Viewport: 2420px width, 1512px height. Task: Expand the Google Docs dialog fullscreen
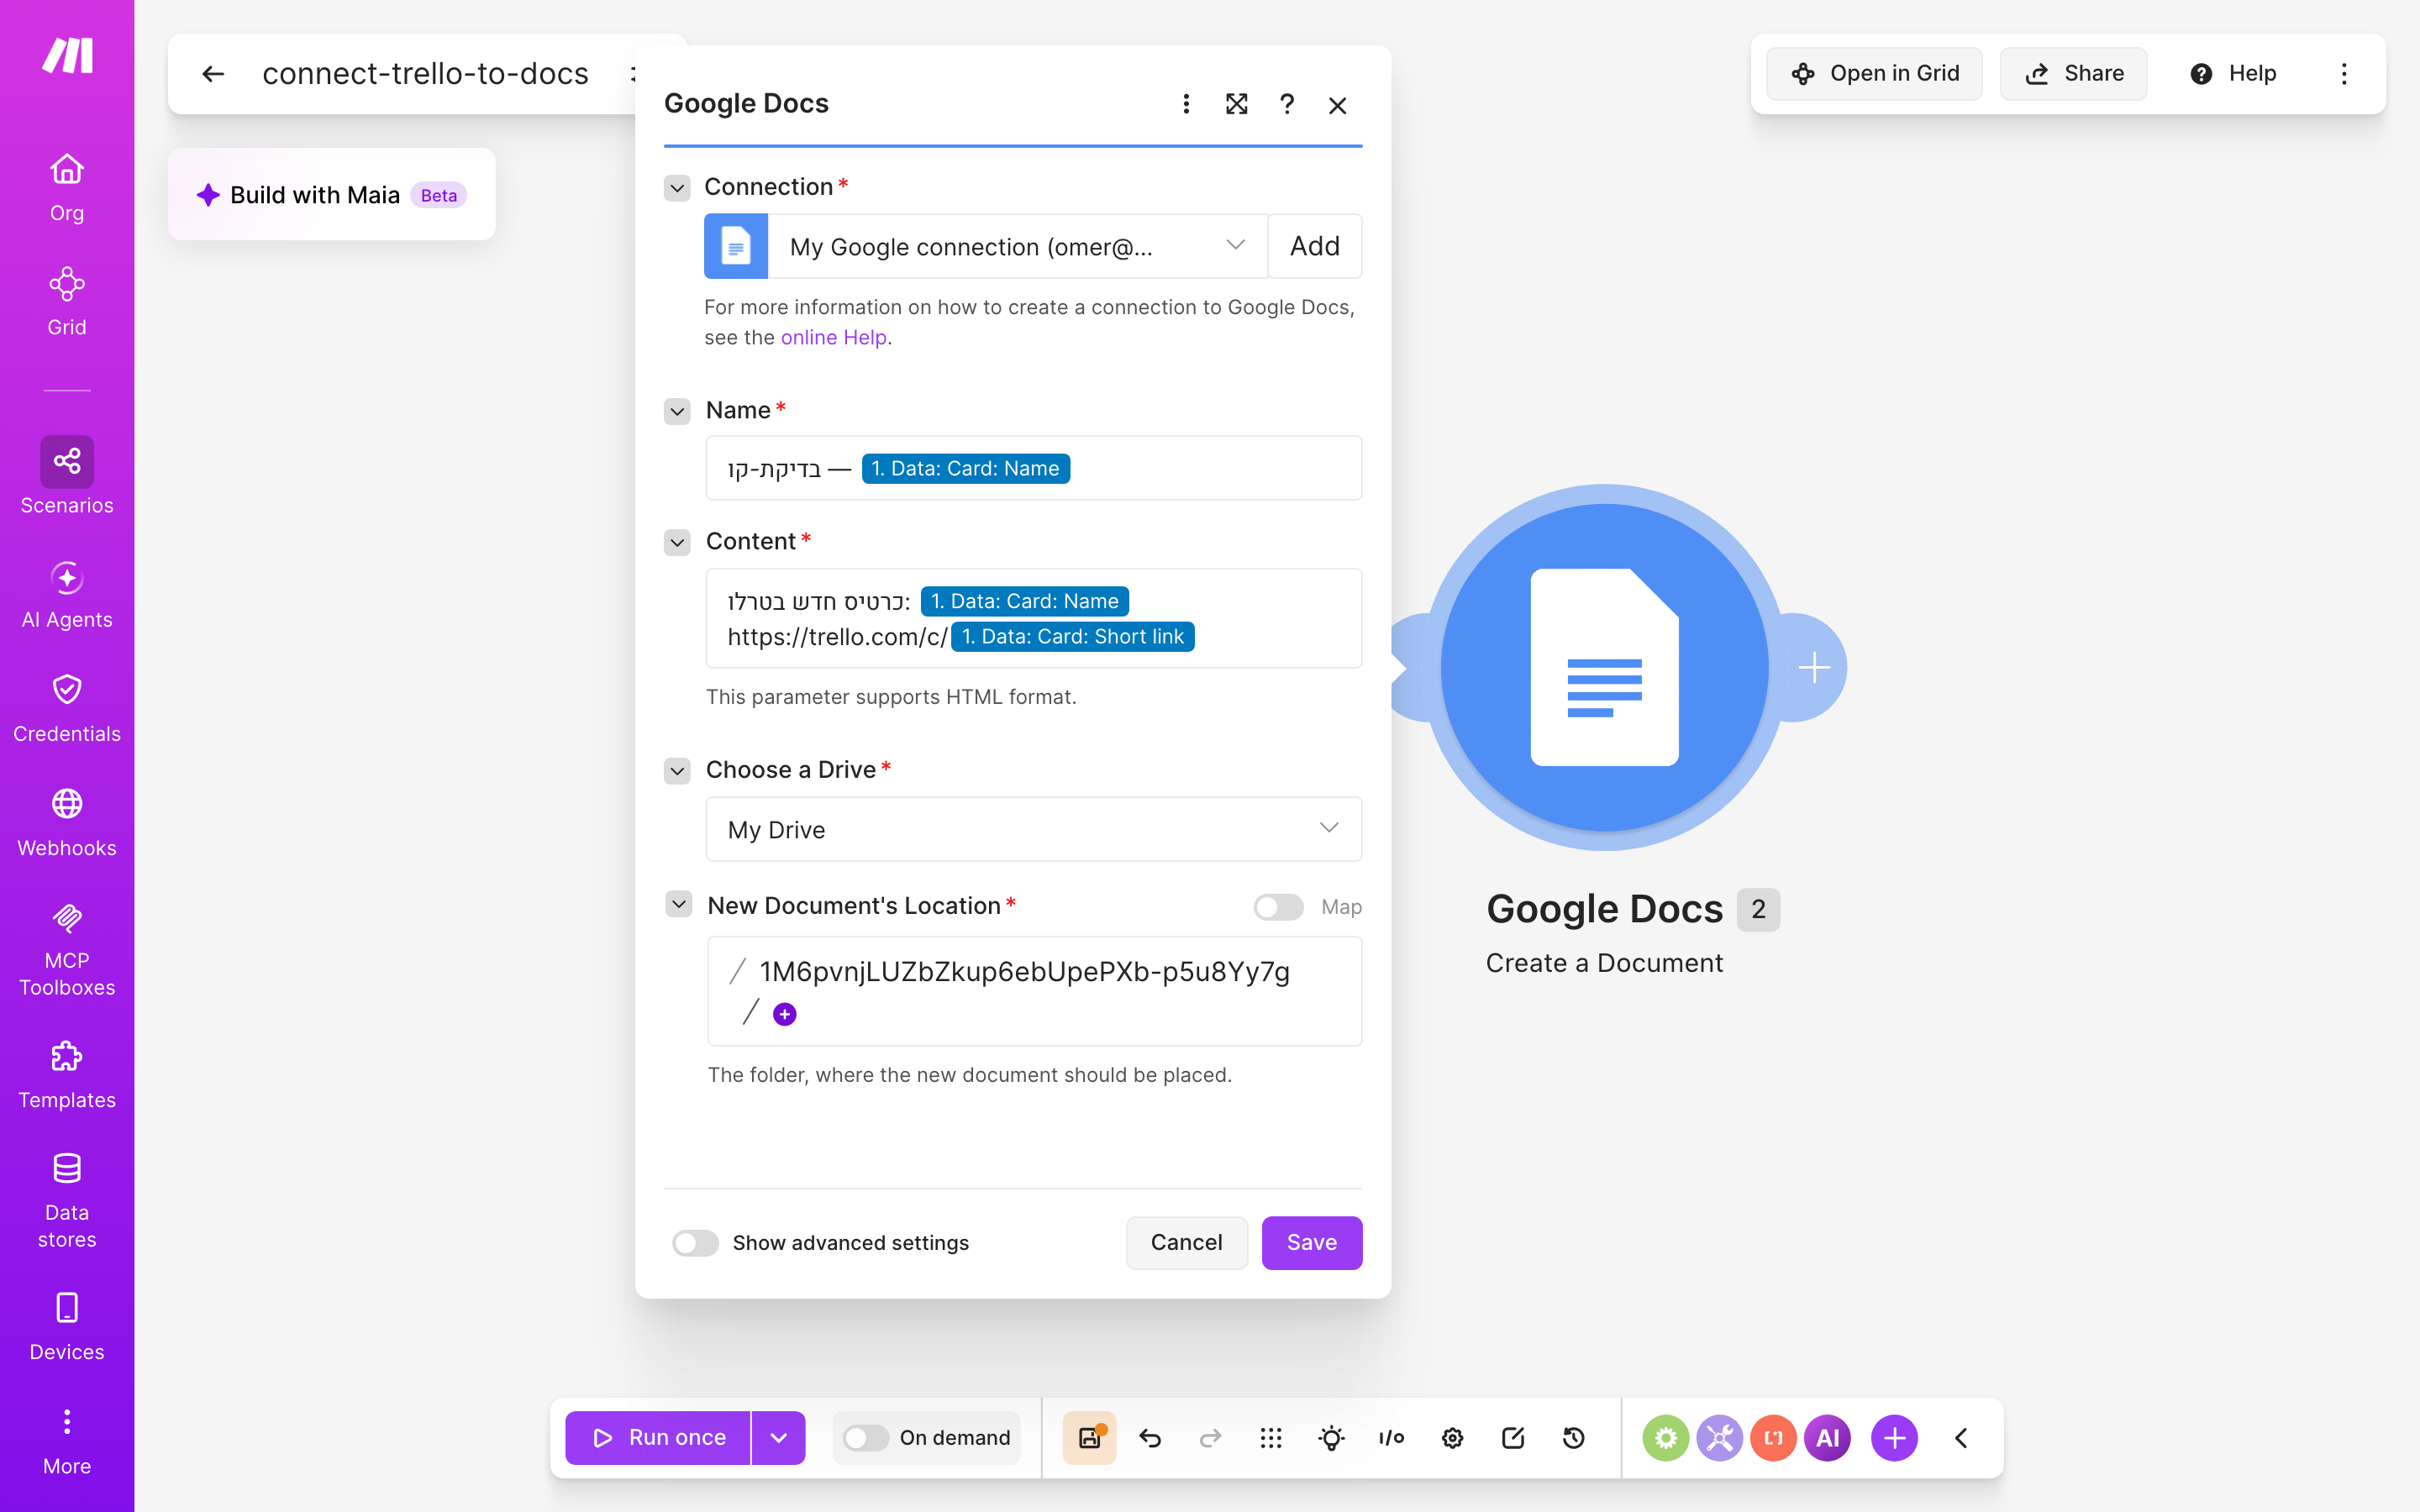pos(1237,104)
